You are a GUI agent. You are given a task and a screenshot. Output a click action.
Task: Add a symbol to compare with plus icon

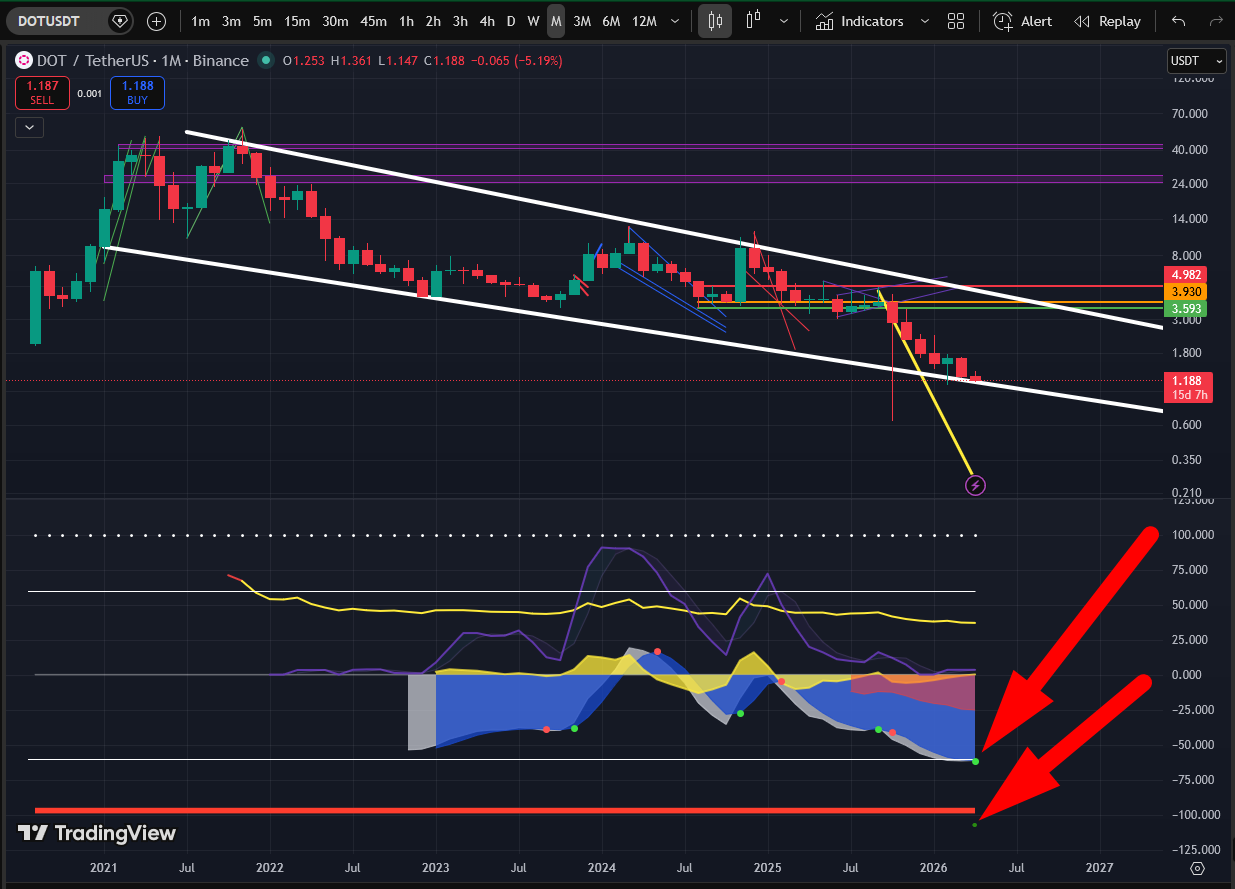pyautogui.click(x=157, y=21)
